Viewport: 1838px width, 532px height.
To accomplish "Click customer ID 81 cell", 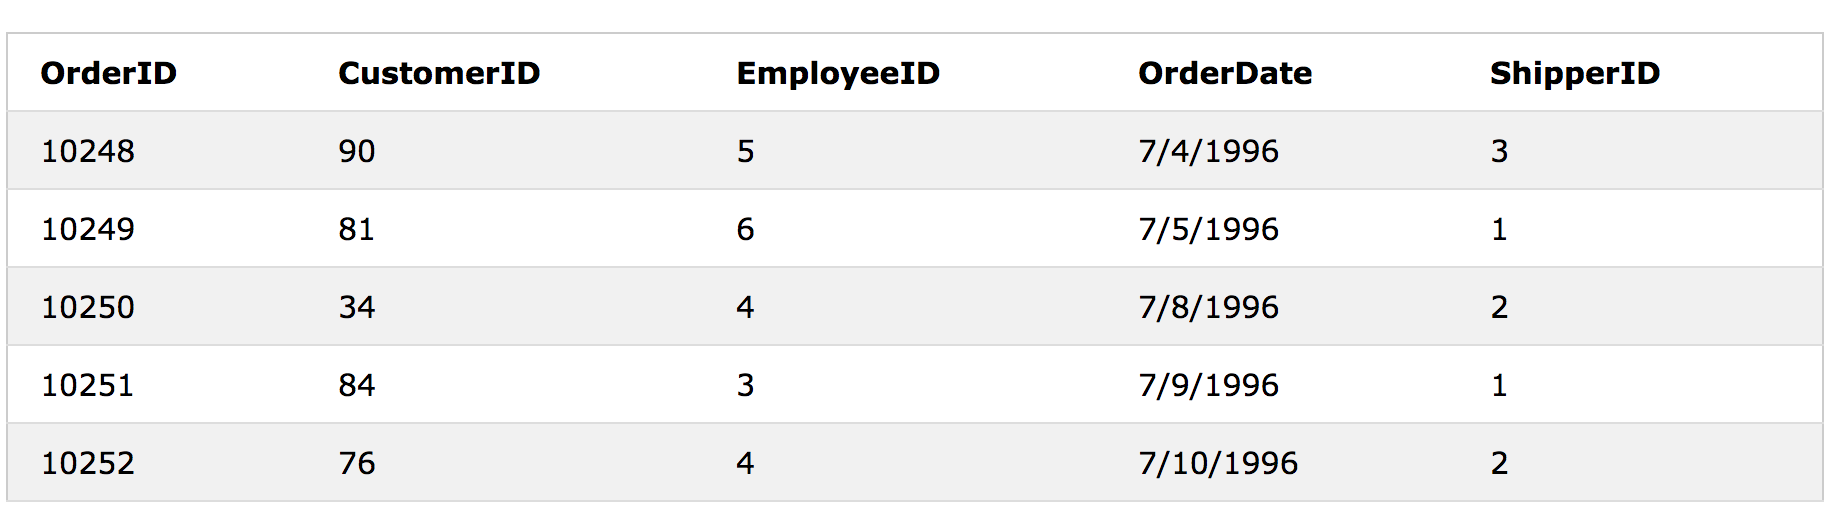I will tap(357, 229).
